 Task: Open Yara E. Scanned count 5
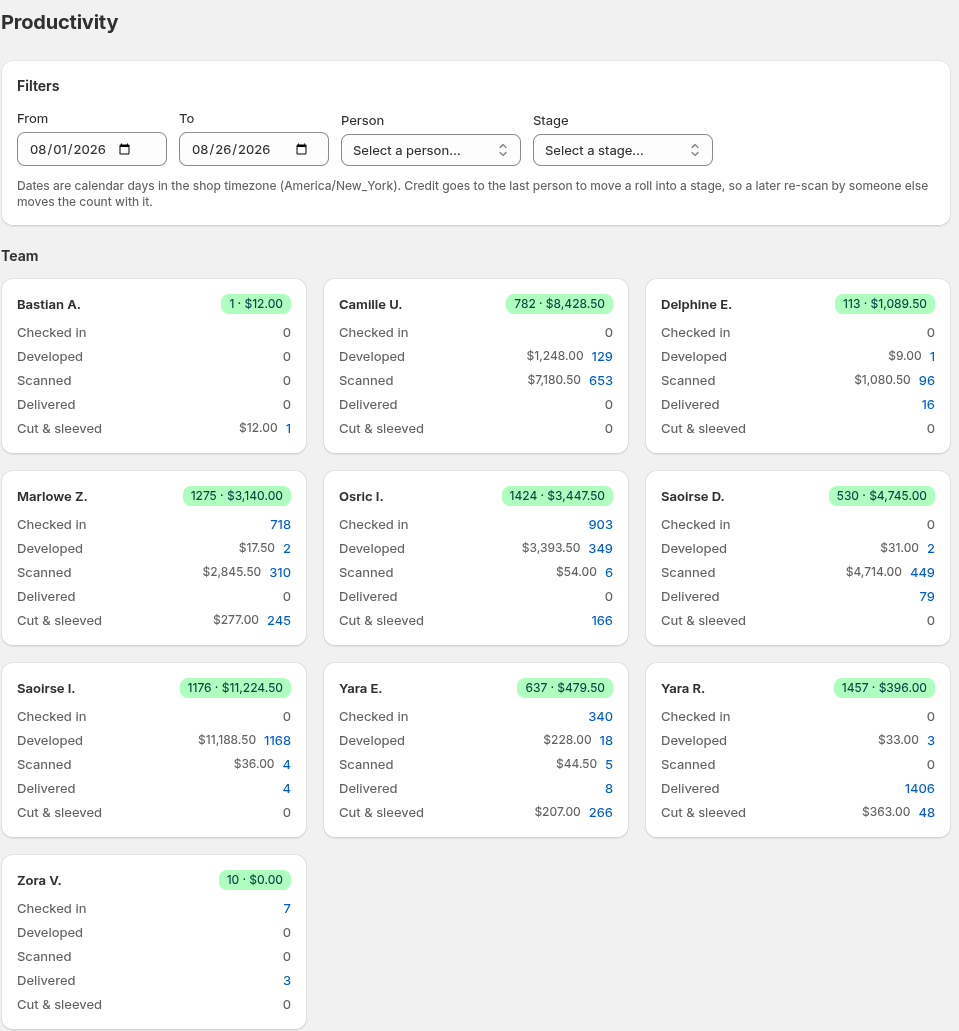click(x=609, y=765)
